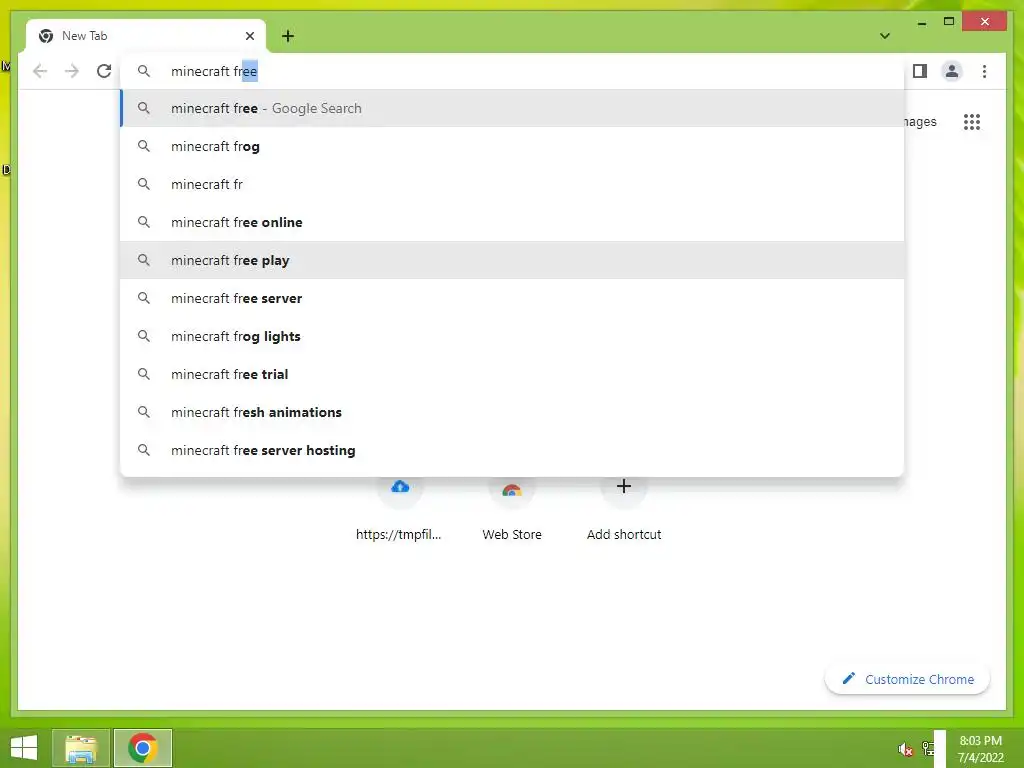Click the browser forward arrow
The height and width of the screenshot is (768, 1024).
point(72,71)
